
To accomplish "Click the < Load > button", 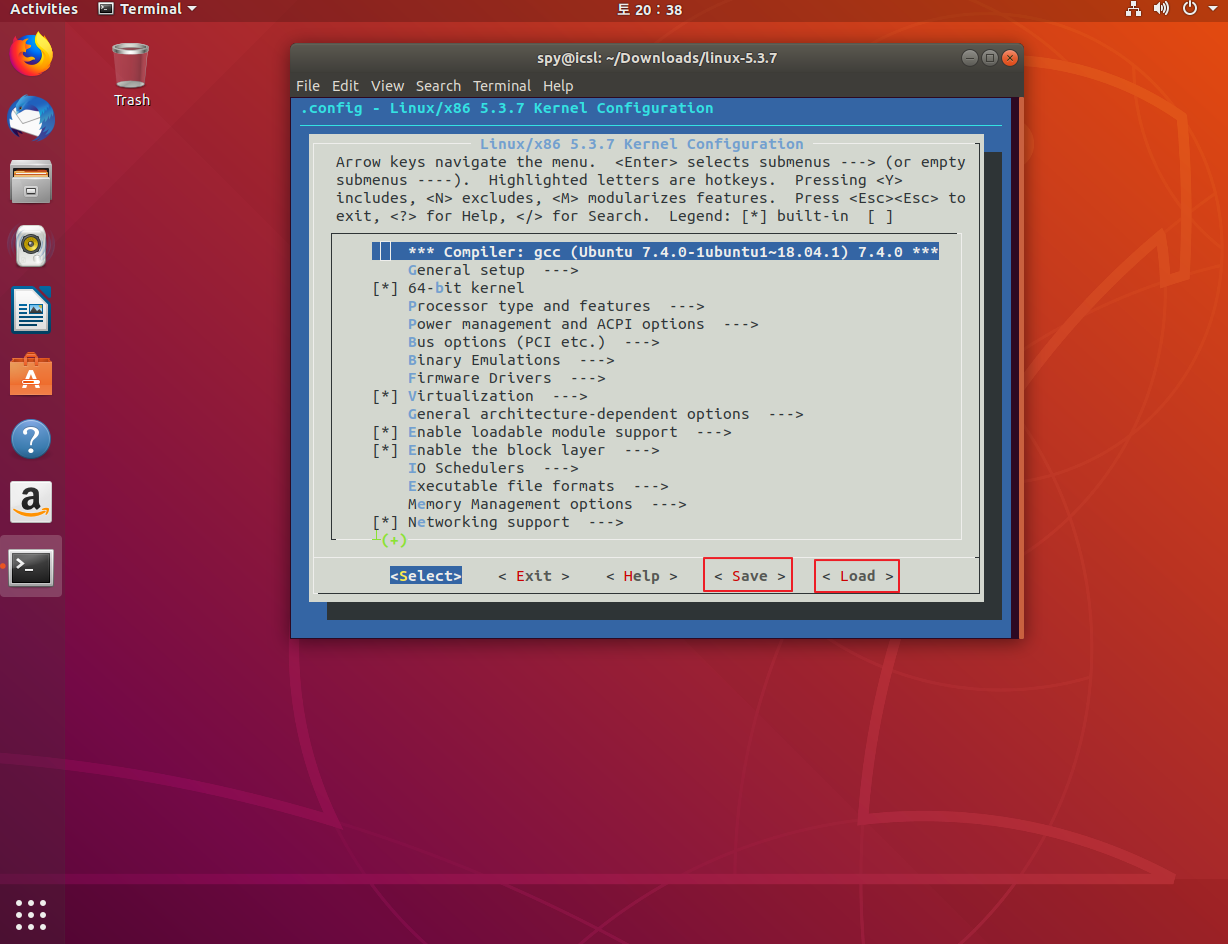I will click(x=857, y=576).
